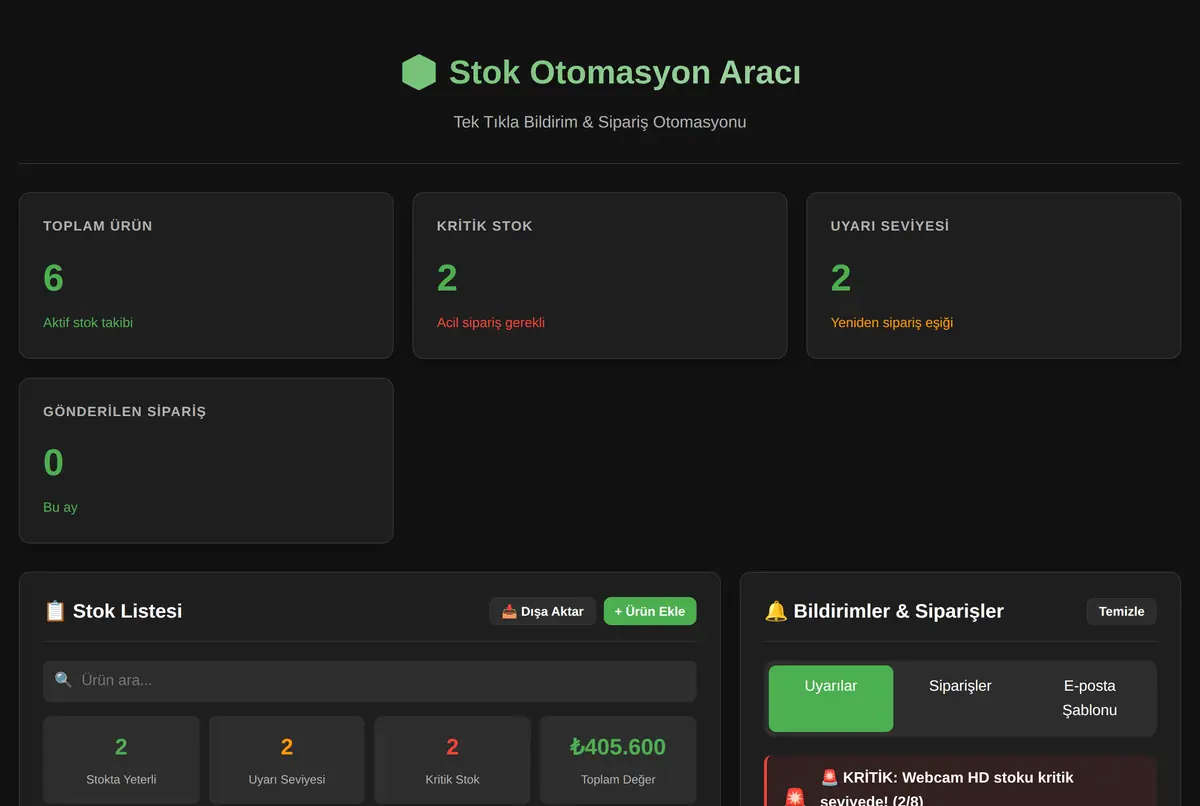Select the GÖNDERİLEN SİPARİŞ stat card

[x=206, y=461]
